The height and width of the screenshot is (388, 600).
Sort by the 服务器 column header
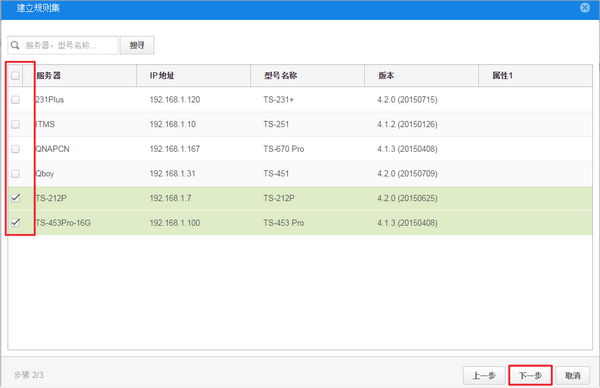(x=80, y=75)
